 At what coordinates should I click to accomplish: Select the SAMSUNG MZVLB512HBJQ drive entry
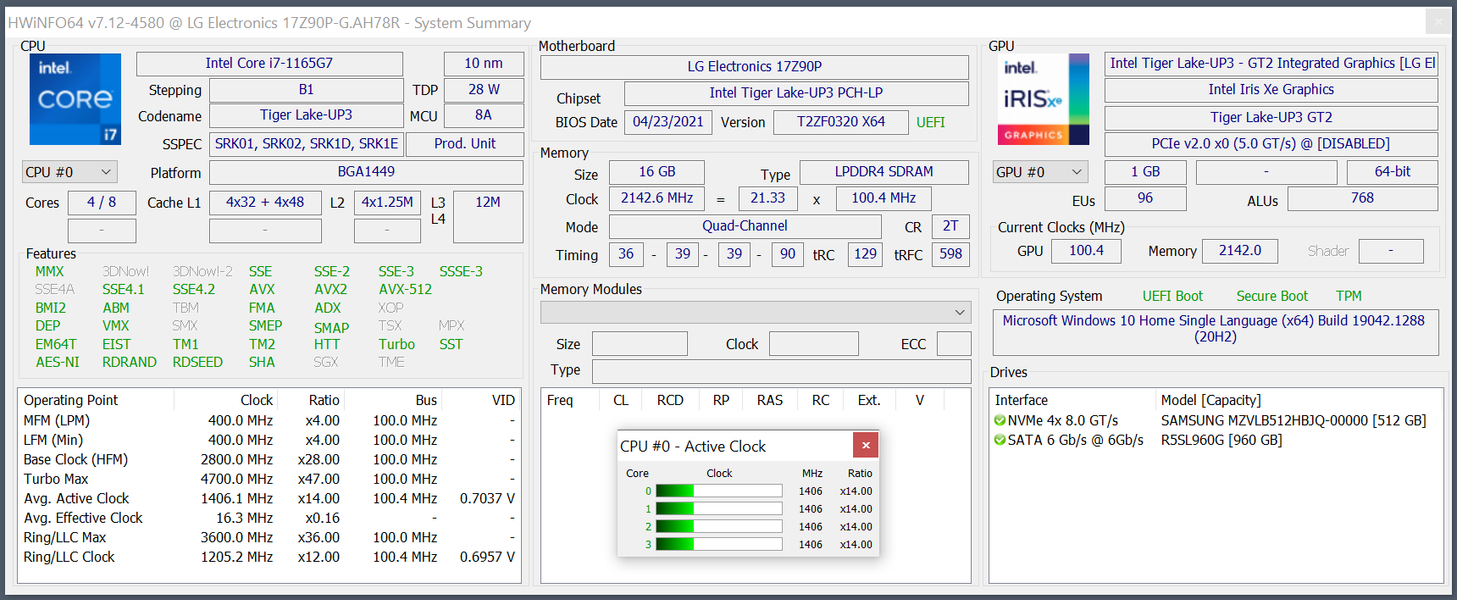[x=1293, y=421]
